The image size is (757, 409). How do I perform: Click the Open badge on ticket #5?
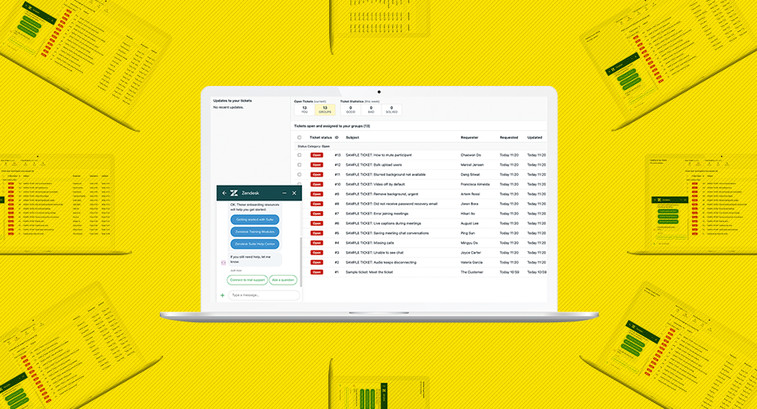(x=317, y=233)
